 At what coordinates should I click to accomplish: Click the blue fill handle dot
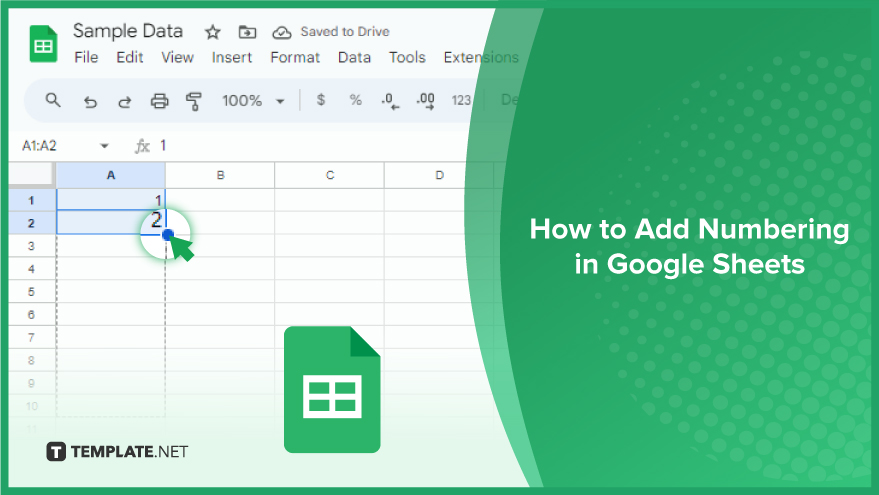pos(168,234)
